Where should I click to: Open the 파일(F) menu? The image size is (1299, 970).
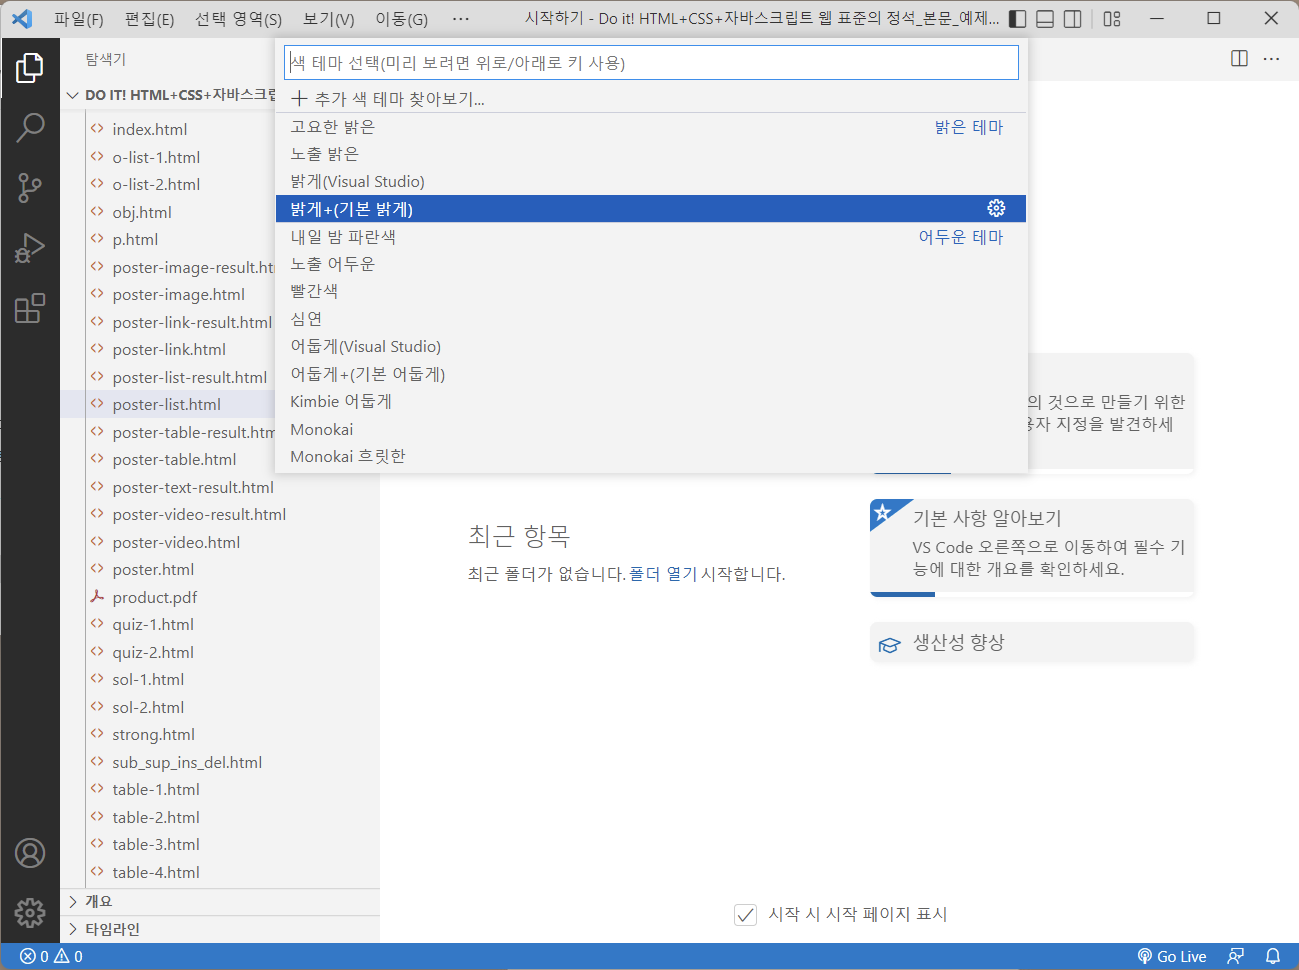click(78, 18)
